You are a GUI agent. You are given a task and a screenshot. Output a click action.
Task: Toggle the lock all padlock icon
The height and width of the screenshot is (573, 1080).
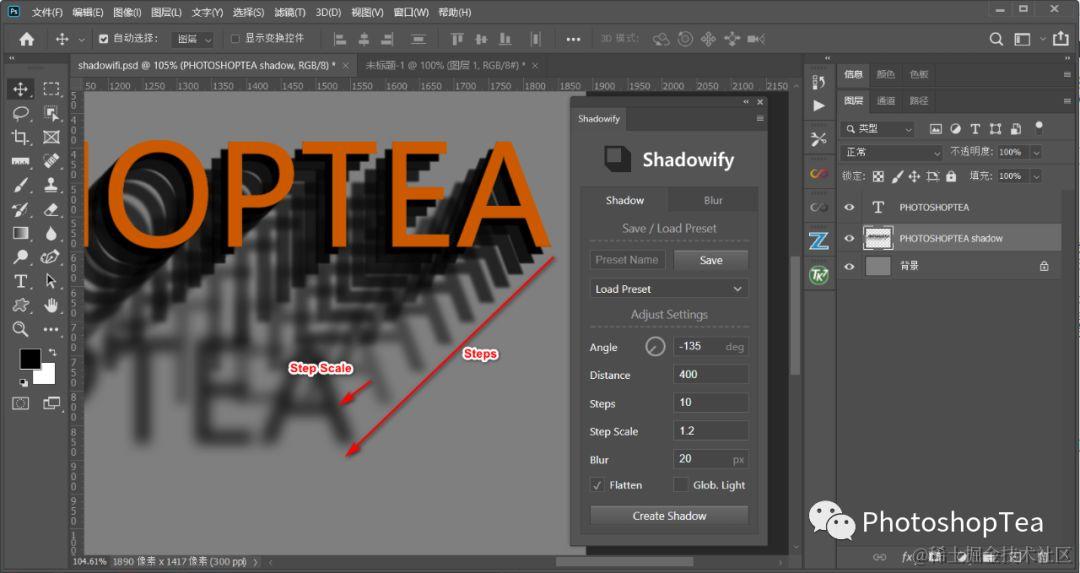[951, 176]
